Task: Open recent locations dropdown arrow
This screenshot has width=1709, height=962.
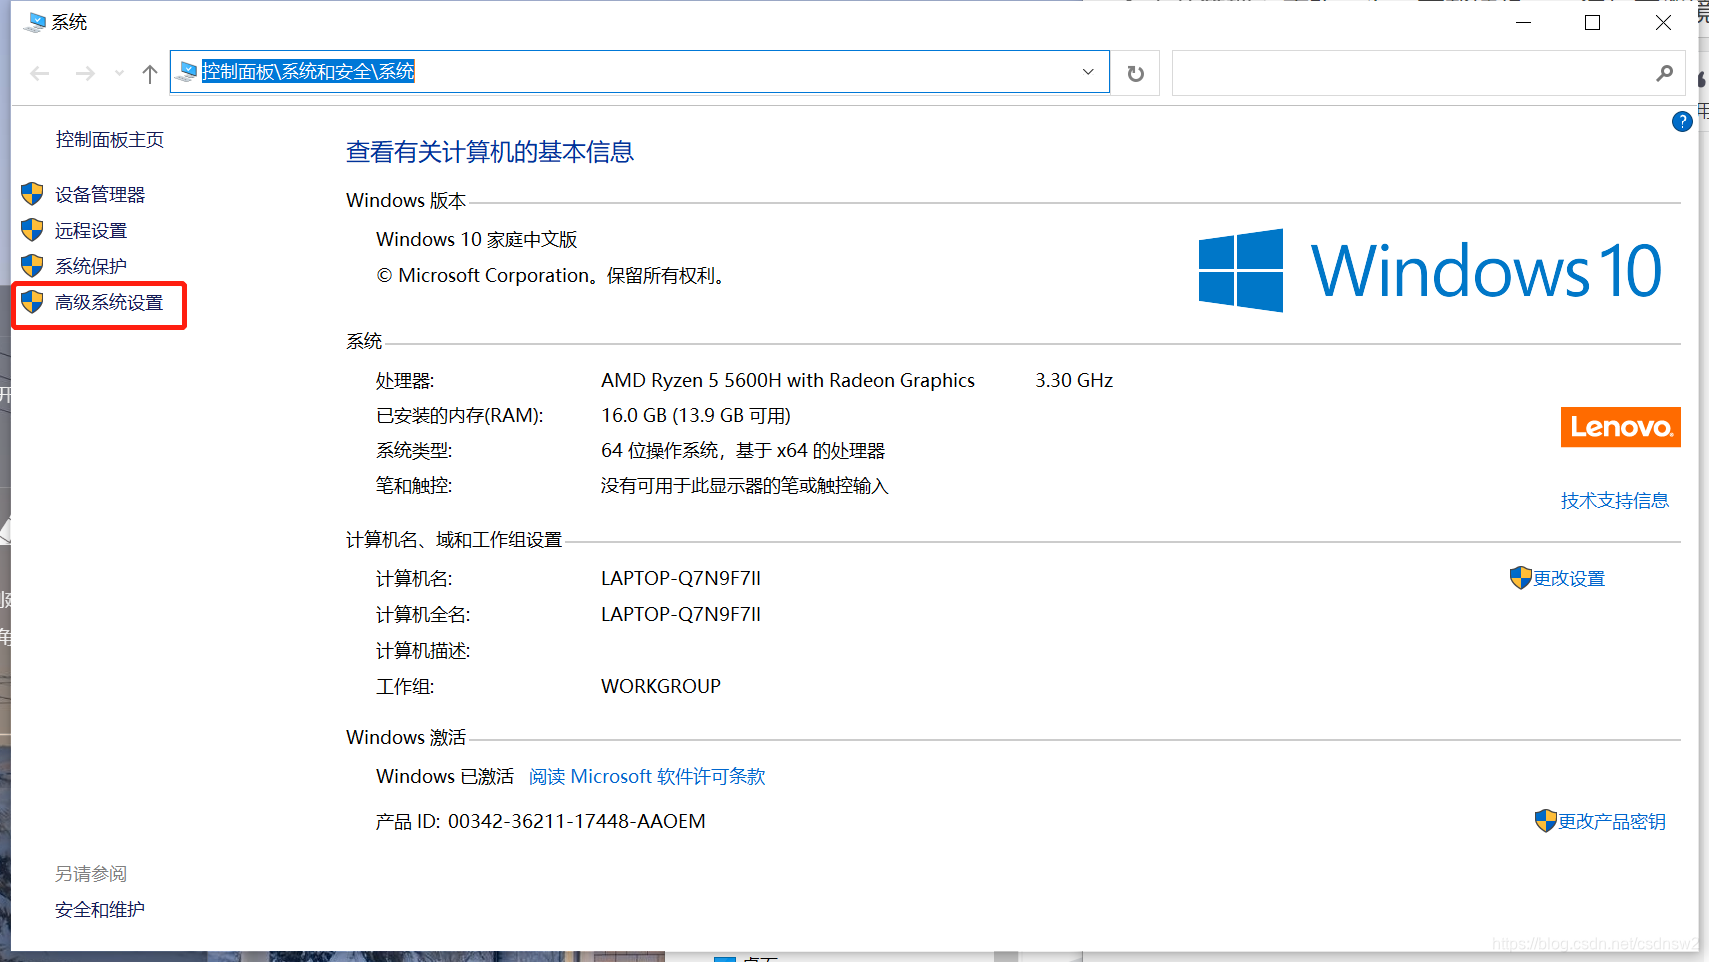Action: tap(119, 73)
